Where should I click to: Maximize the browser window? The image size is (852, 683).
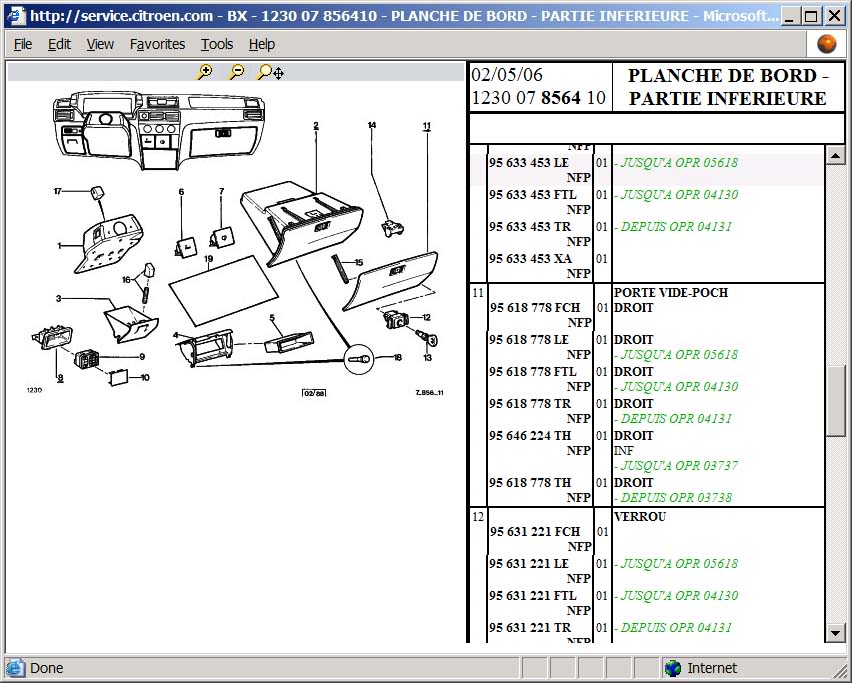tap(811, 16)
